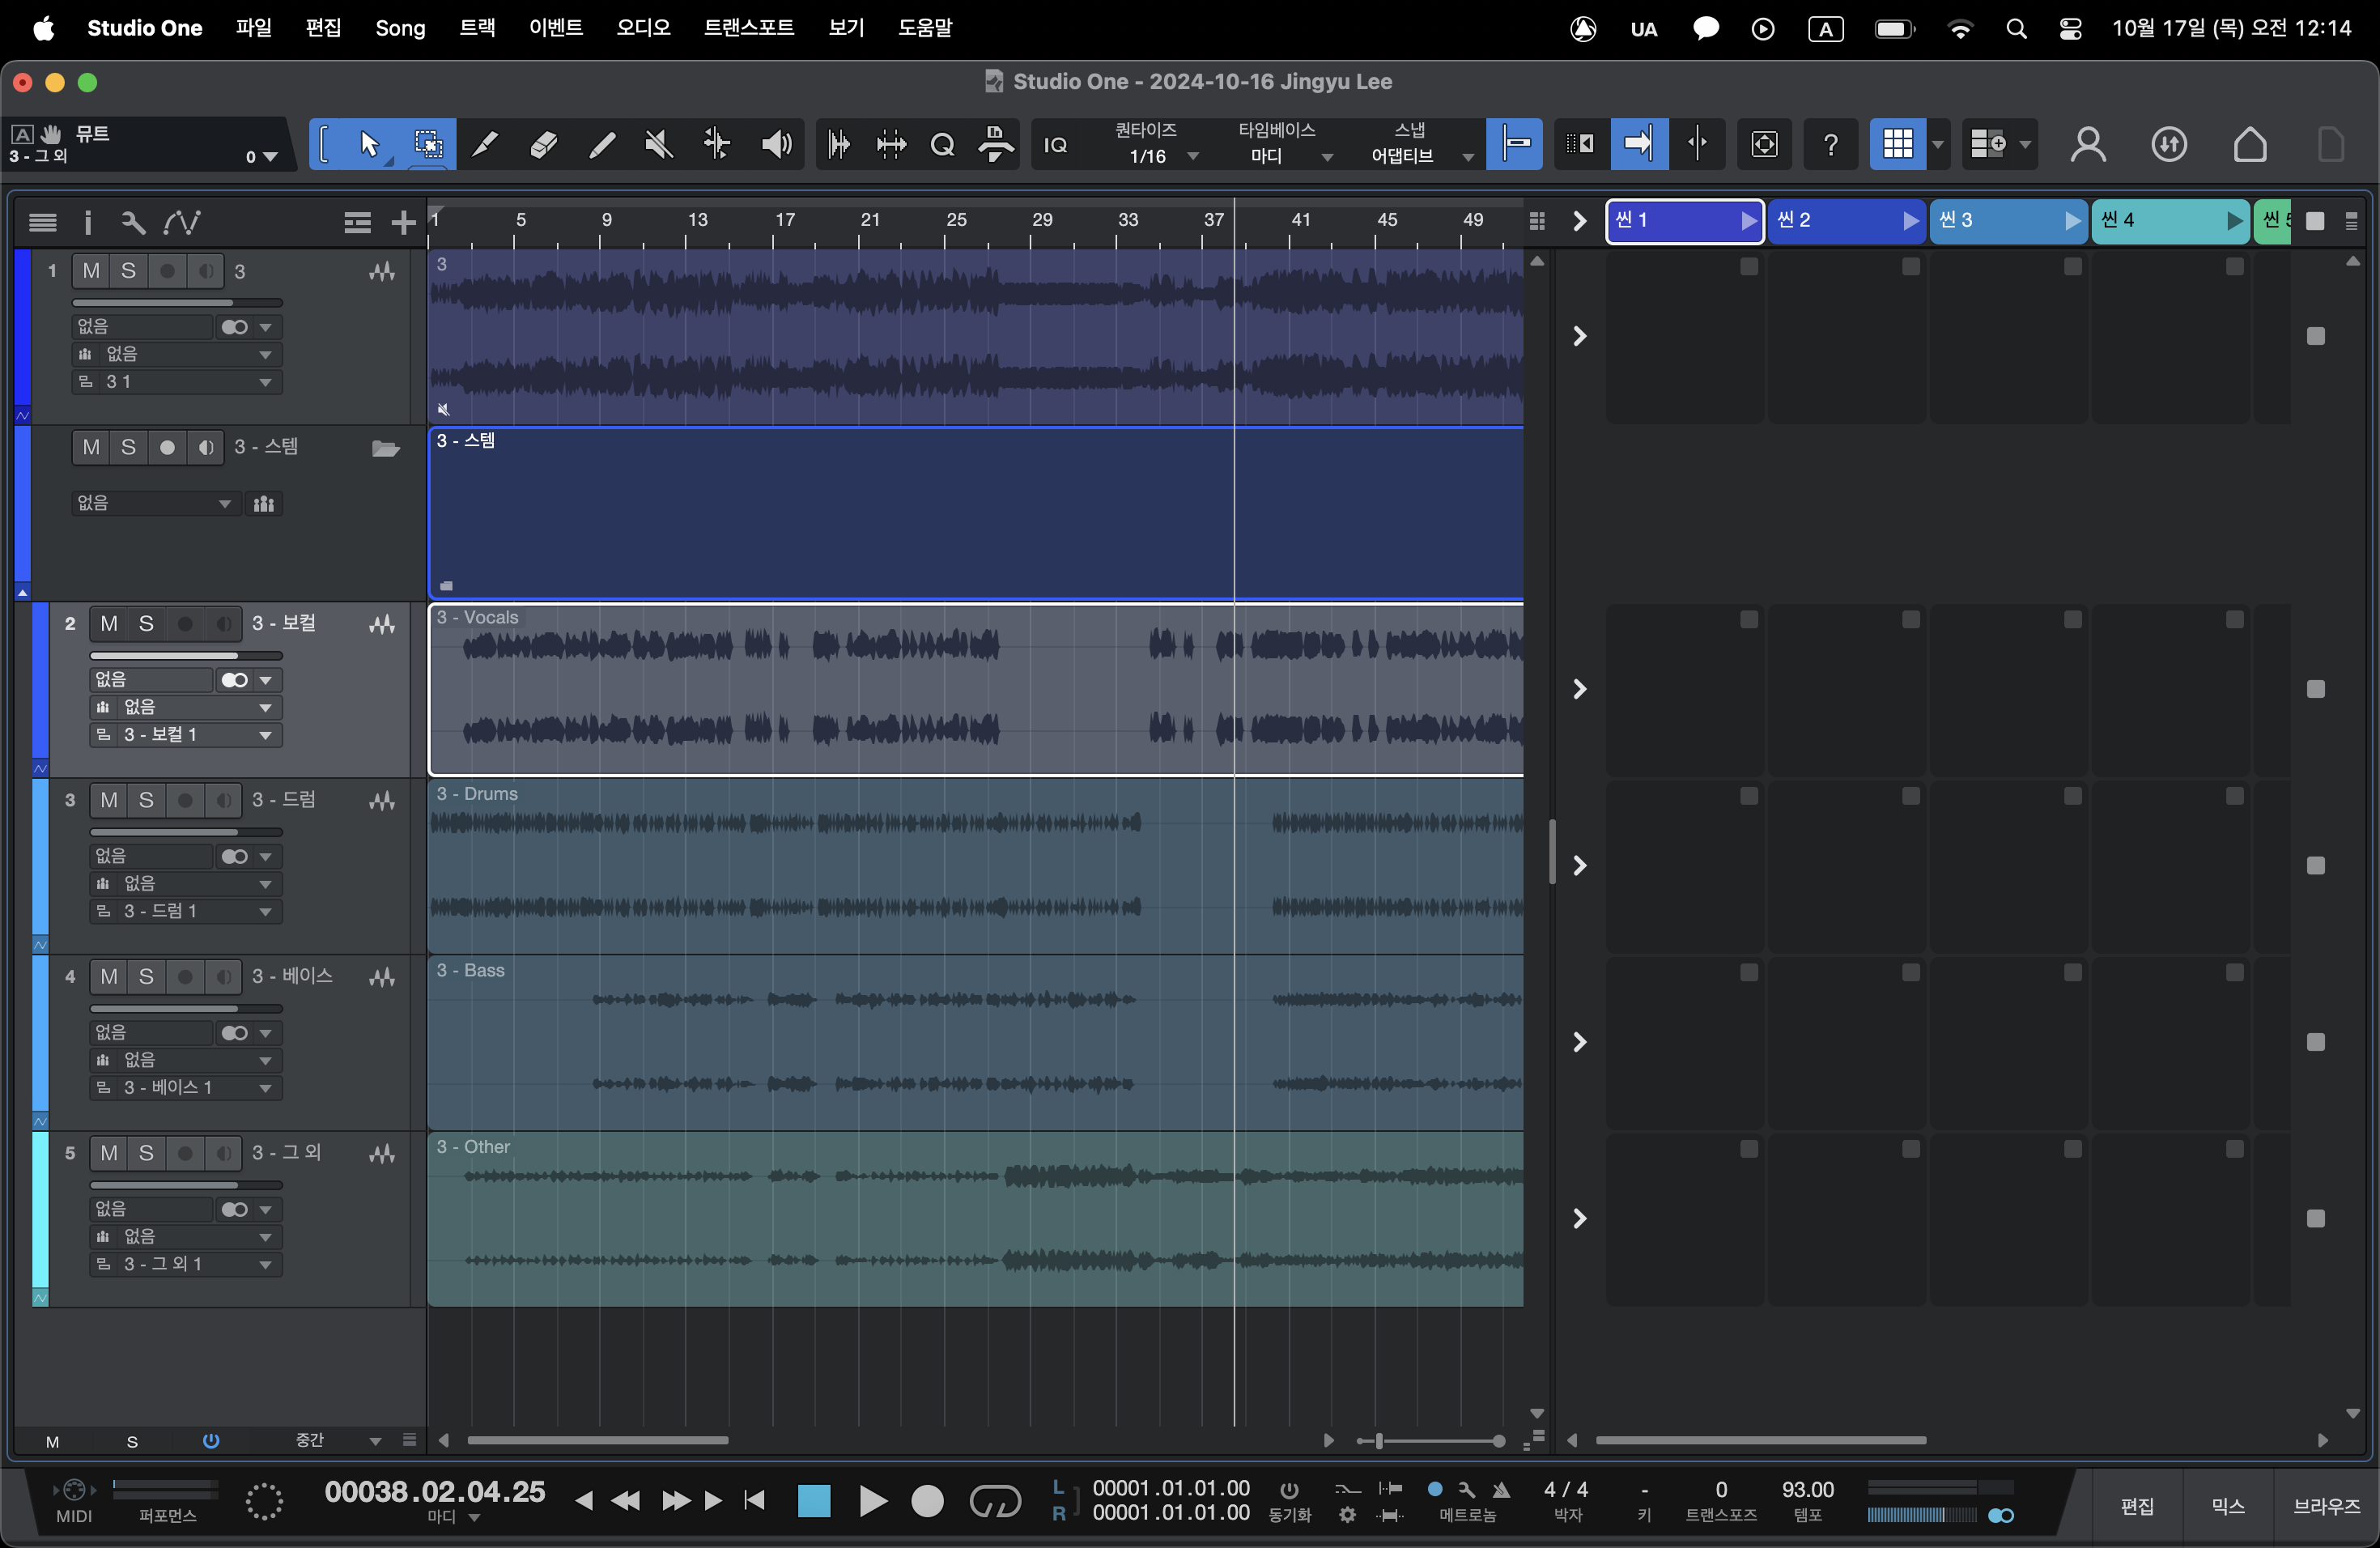
Task: Show automation curve icon in track header
Action: point(181,222)
